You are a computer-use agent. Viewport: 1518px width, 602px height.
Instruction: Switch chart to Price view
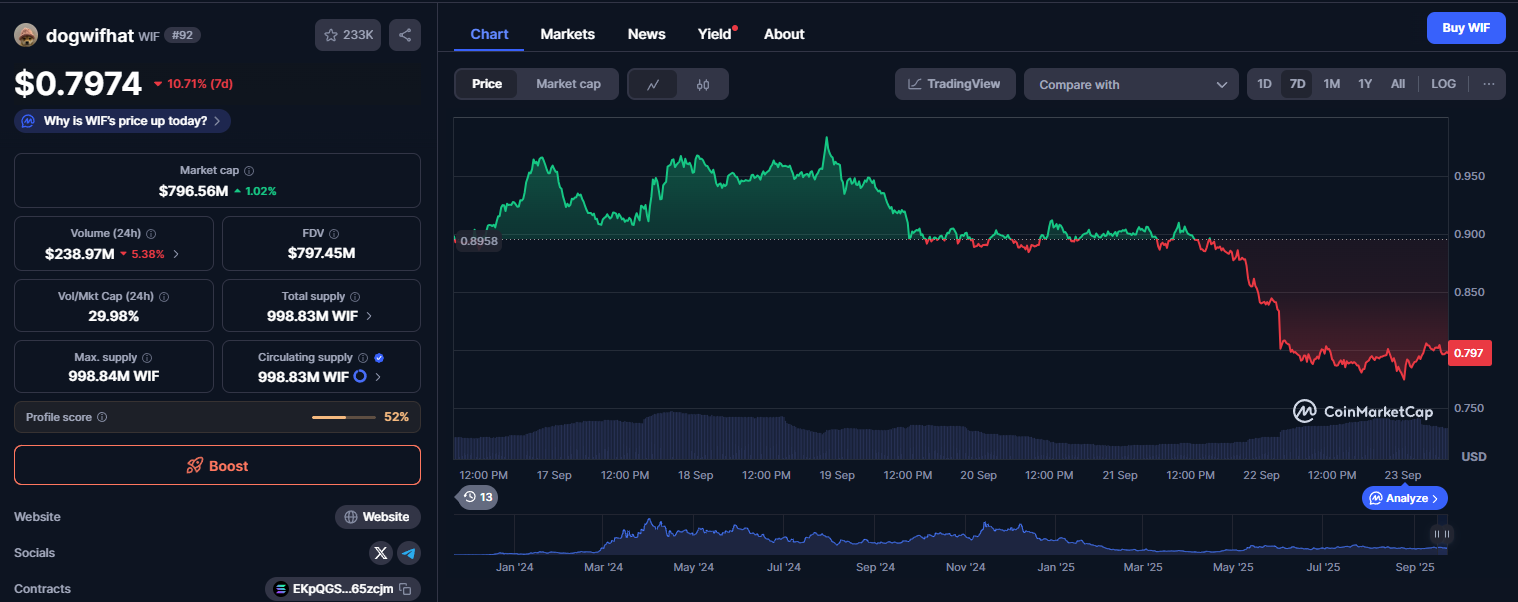click(487, 84)
